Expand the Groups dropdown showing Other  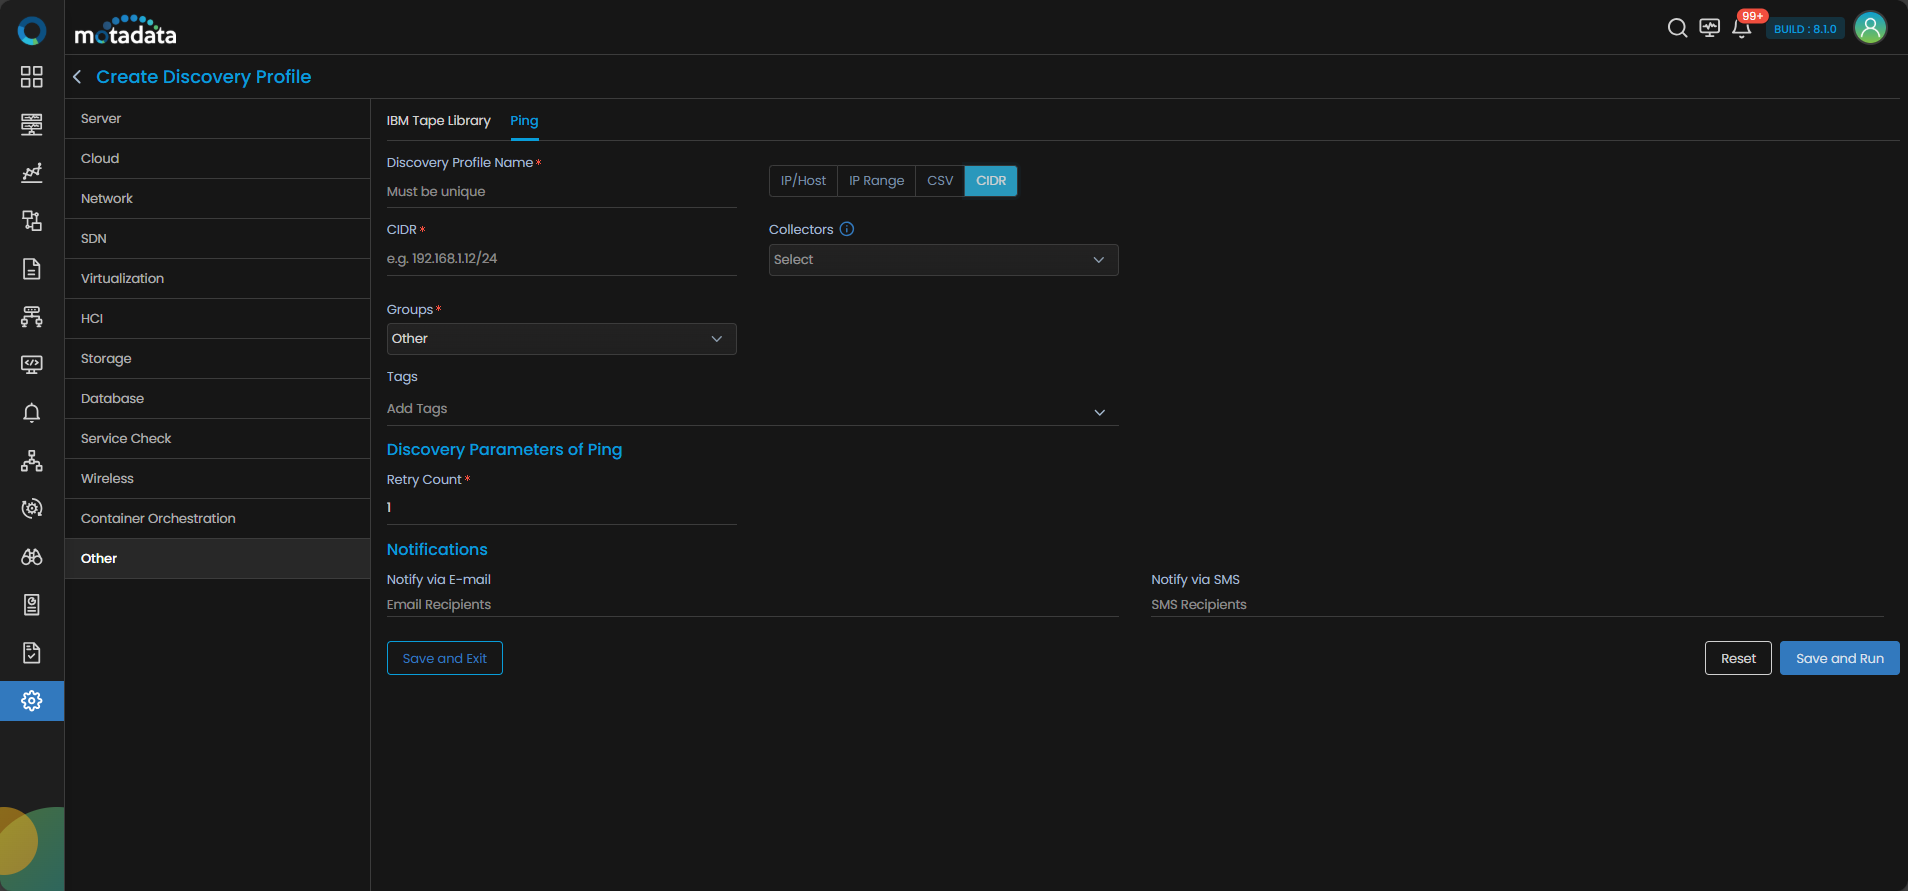[561, 339]
